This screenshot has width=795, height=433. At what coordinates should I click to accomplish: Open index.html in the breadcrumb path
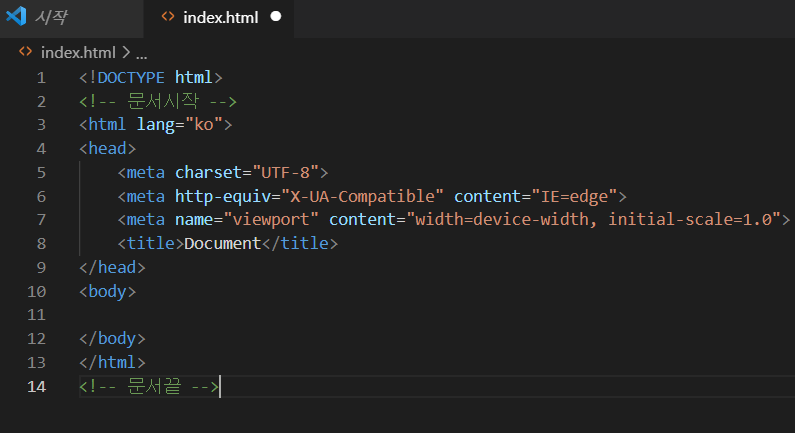[78, 52]
